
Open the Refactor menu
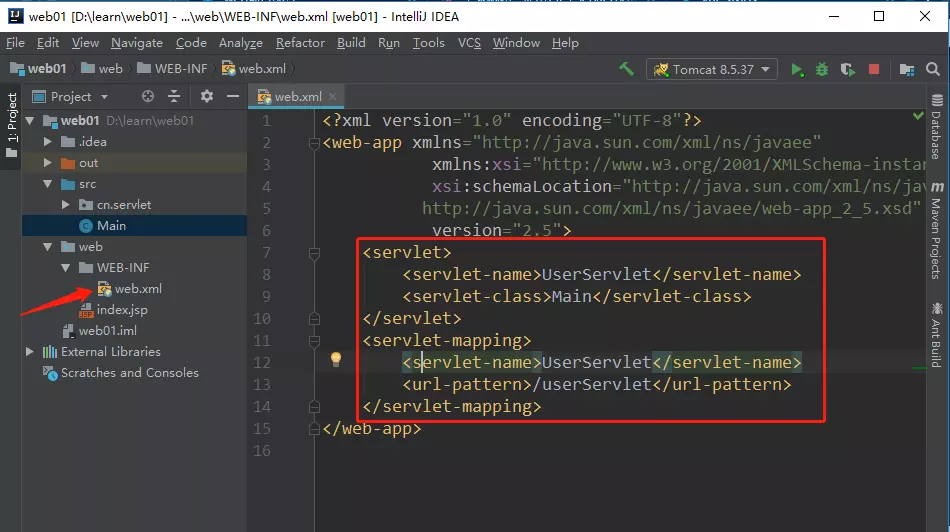[x=301, y=43]
